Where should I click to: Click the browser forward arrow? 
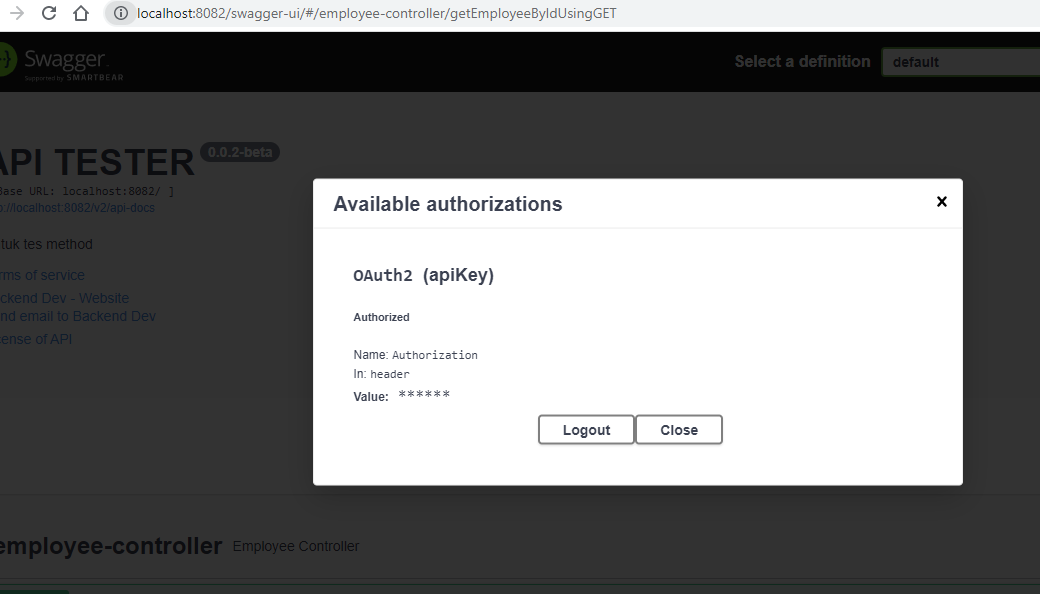[17, 13]
